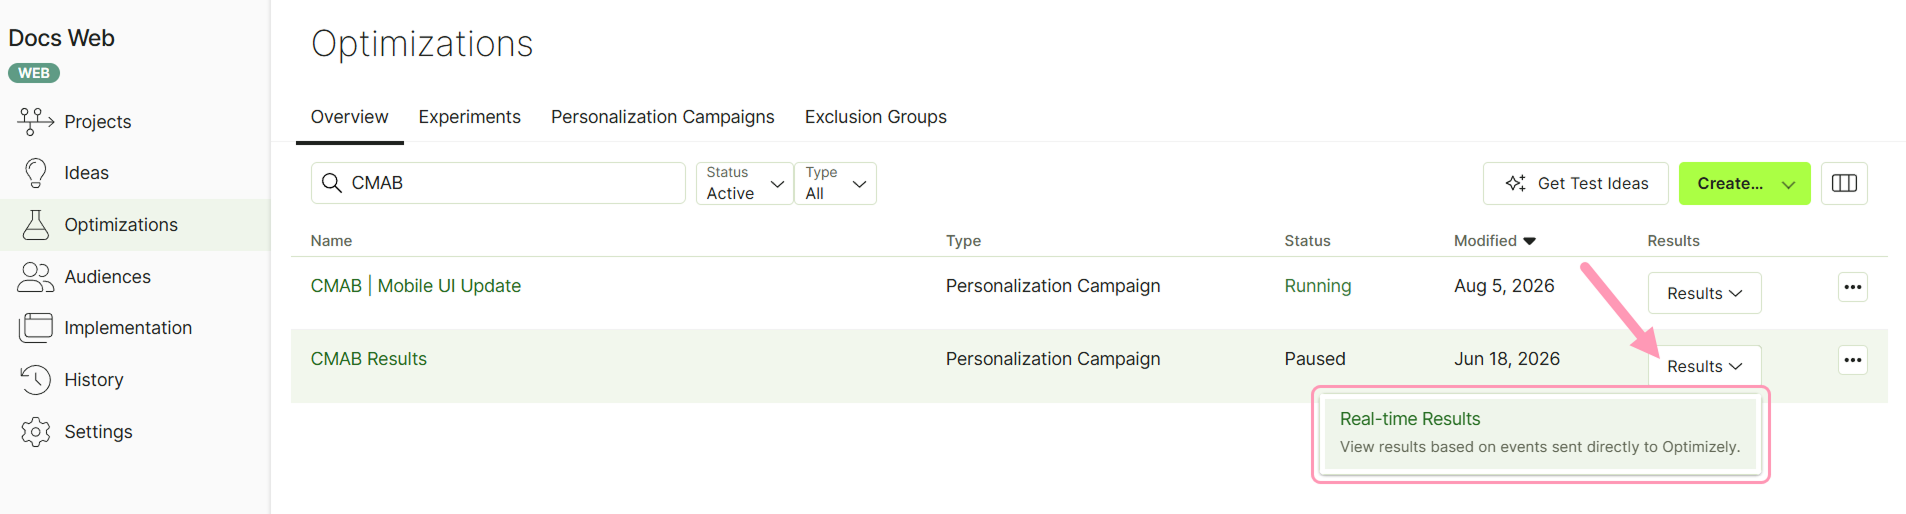The image size is (1906, 514).
Task: Select Real-time Results menu option
Action: pos(1540,433)
